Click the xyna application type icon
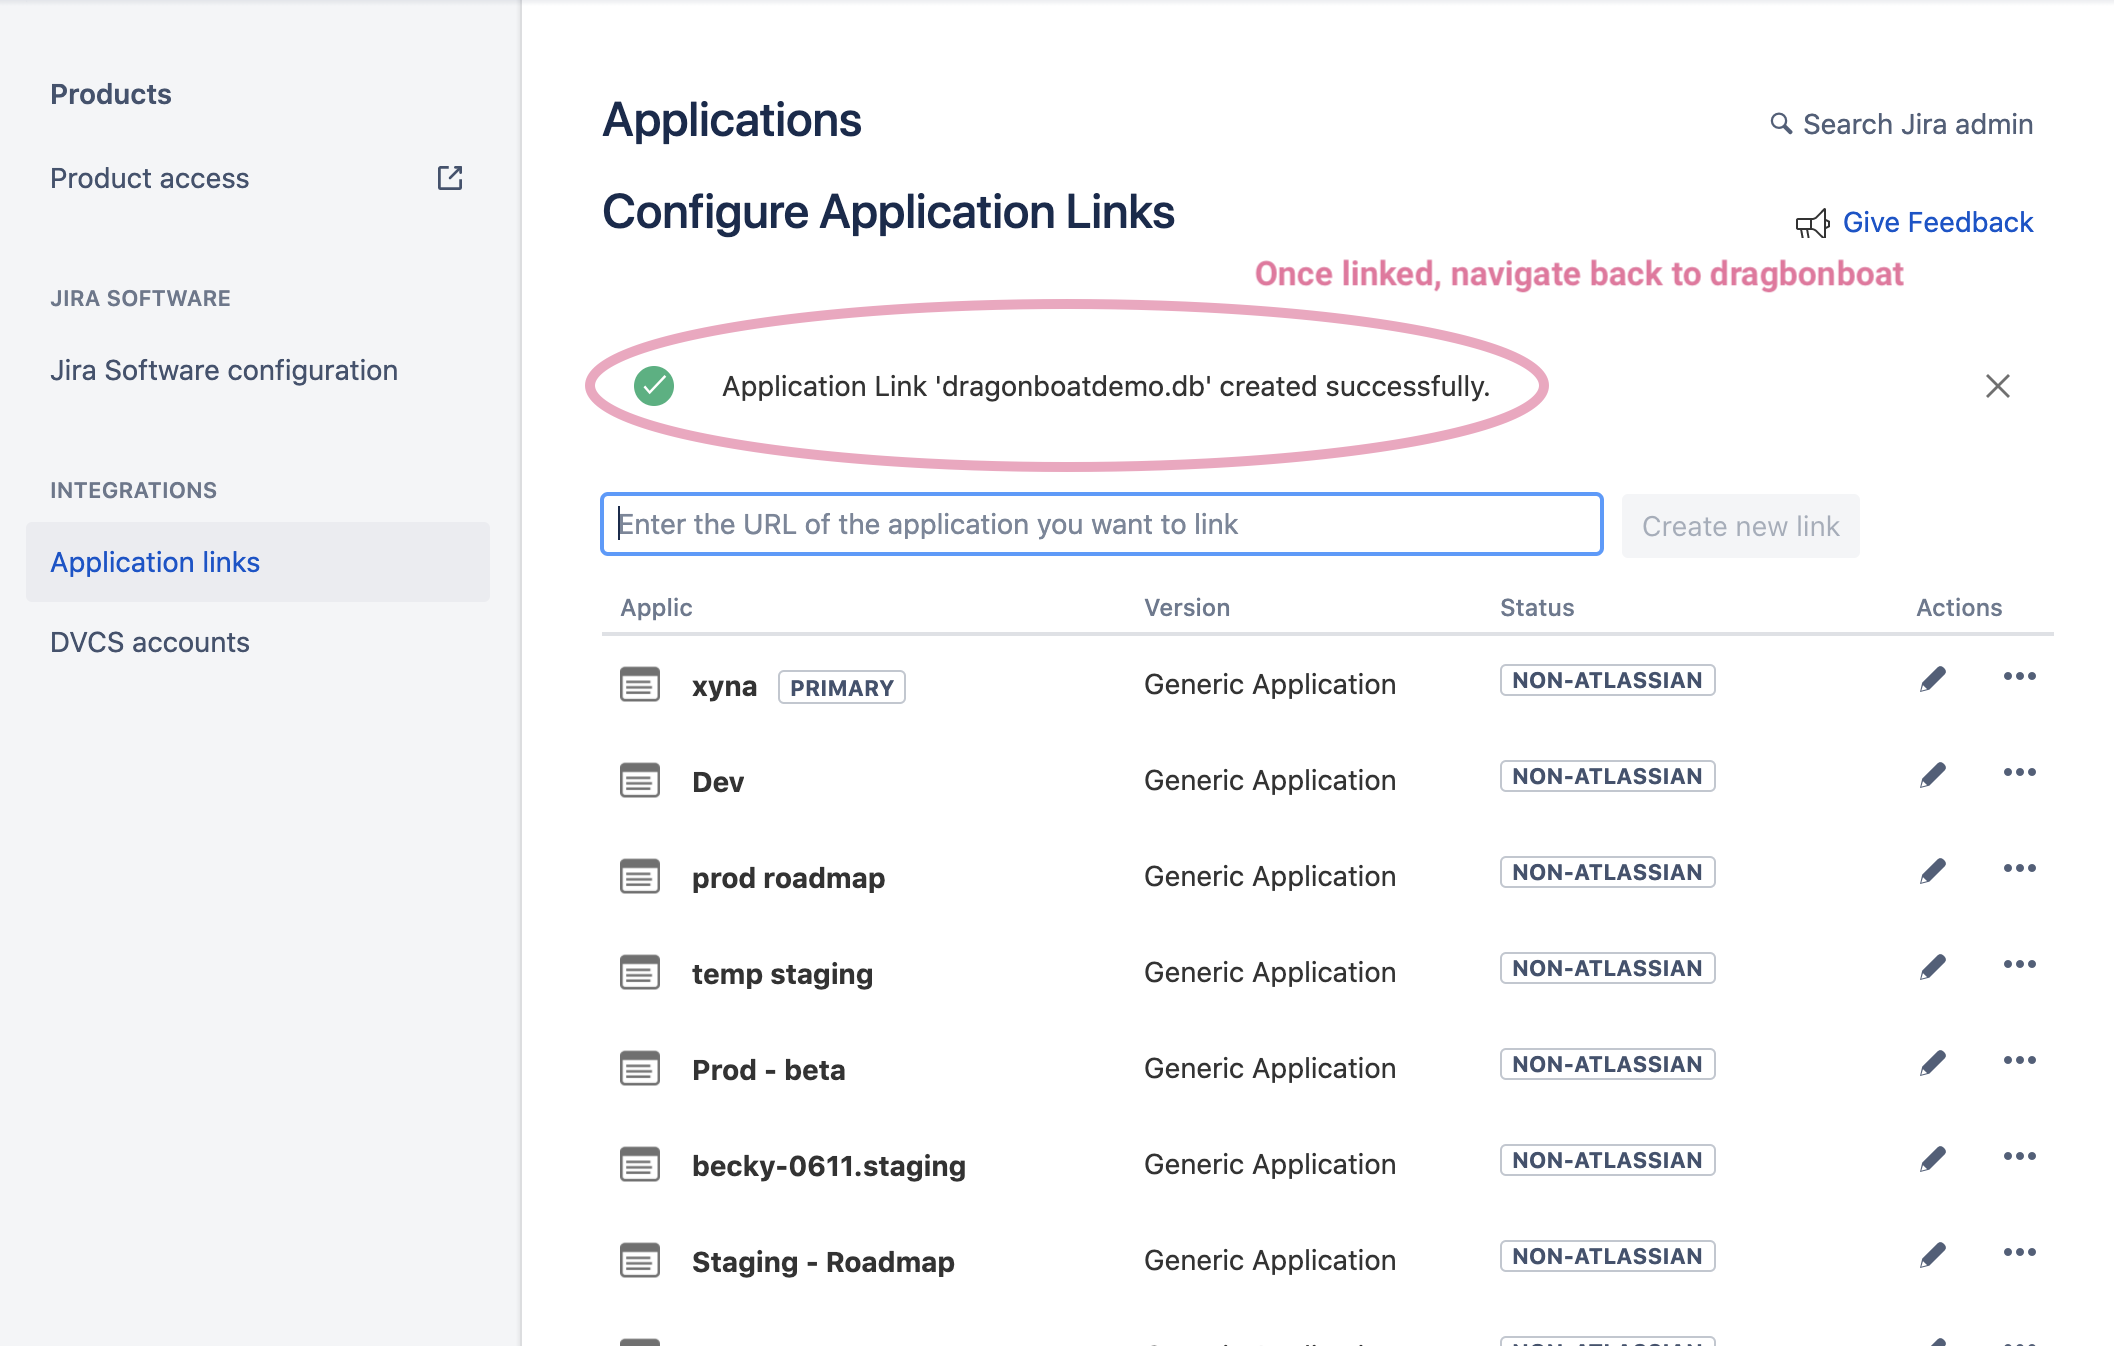 point(640,685)
